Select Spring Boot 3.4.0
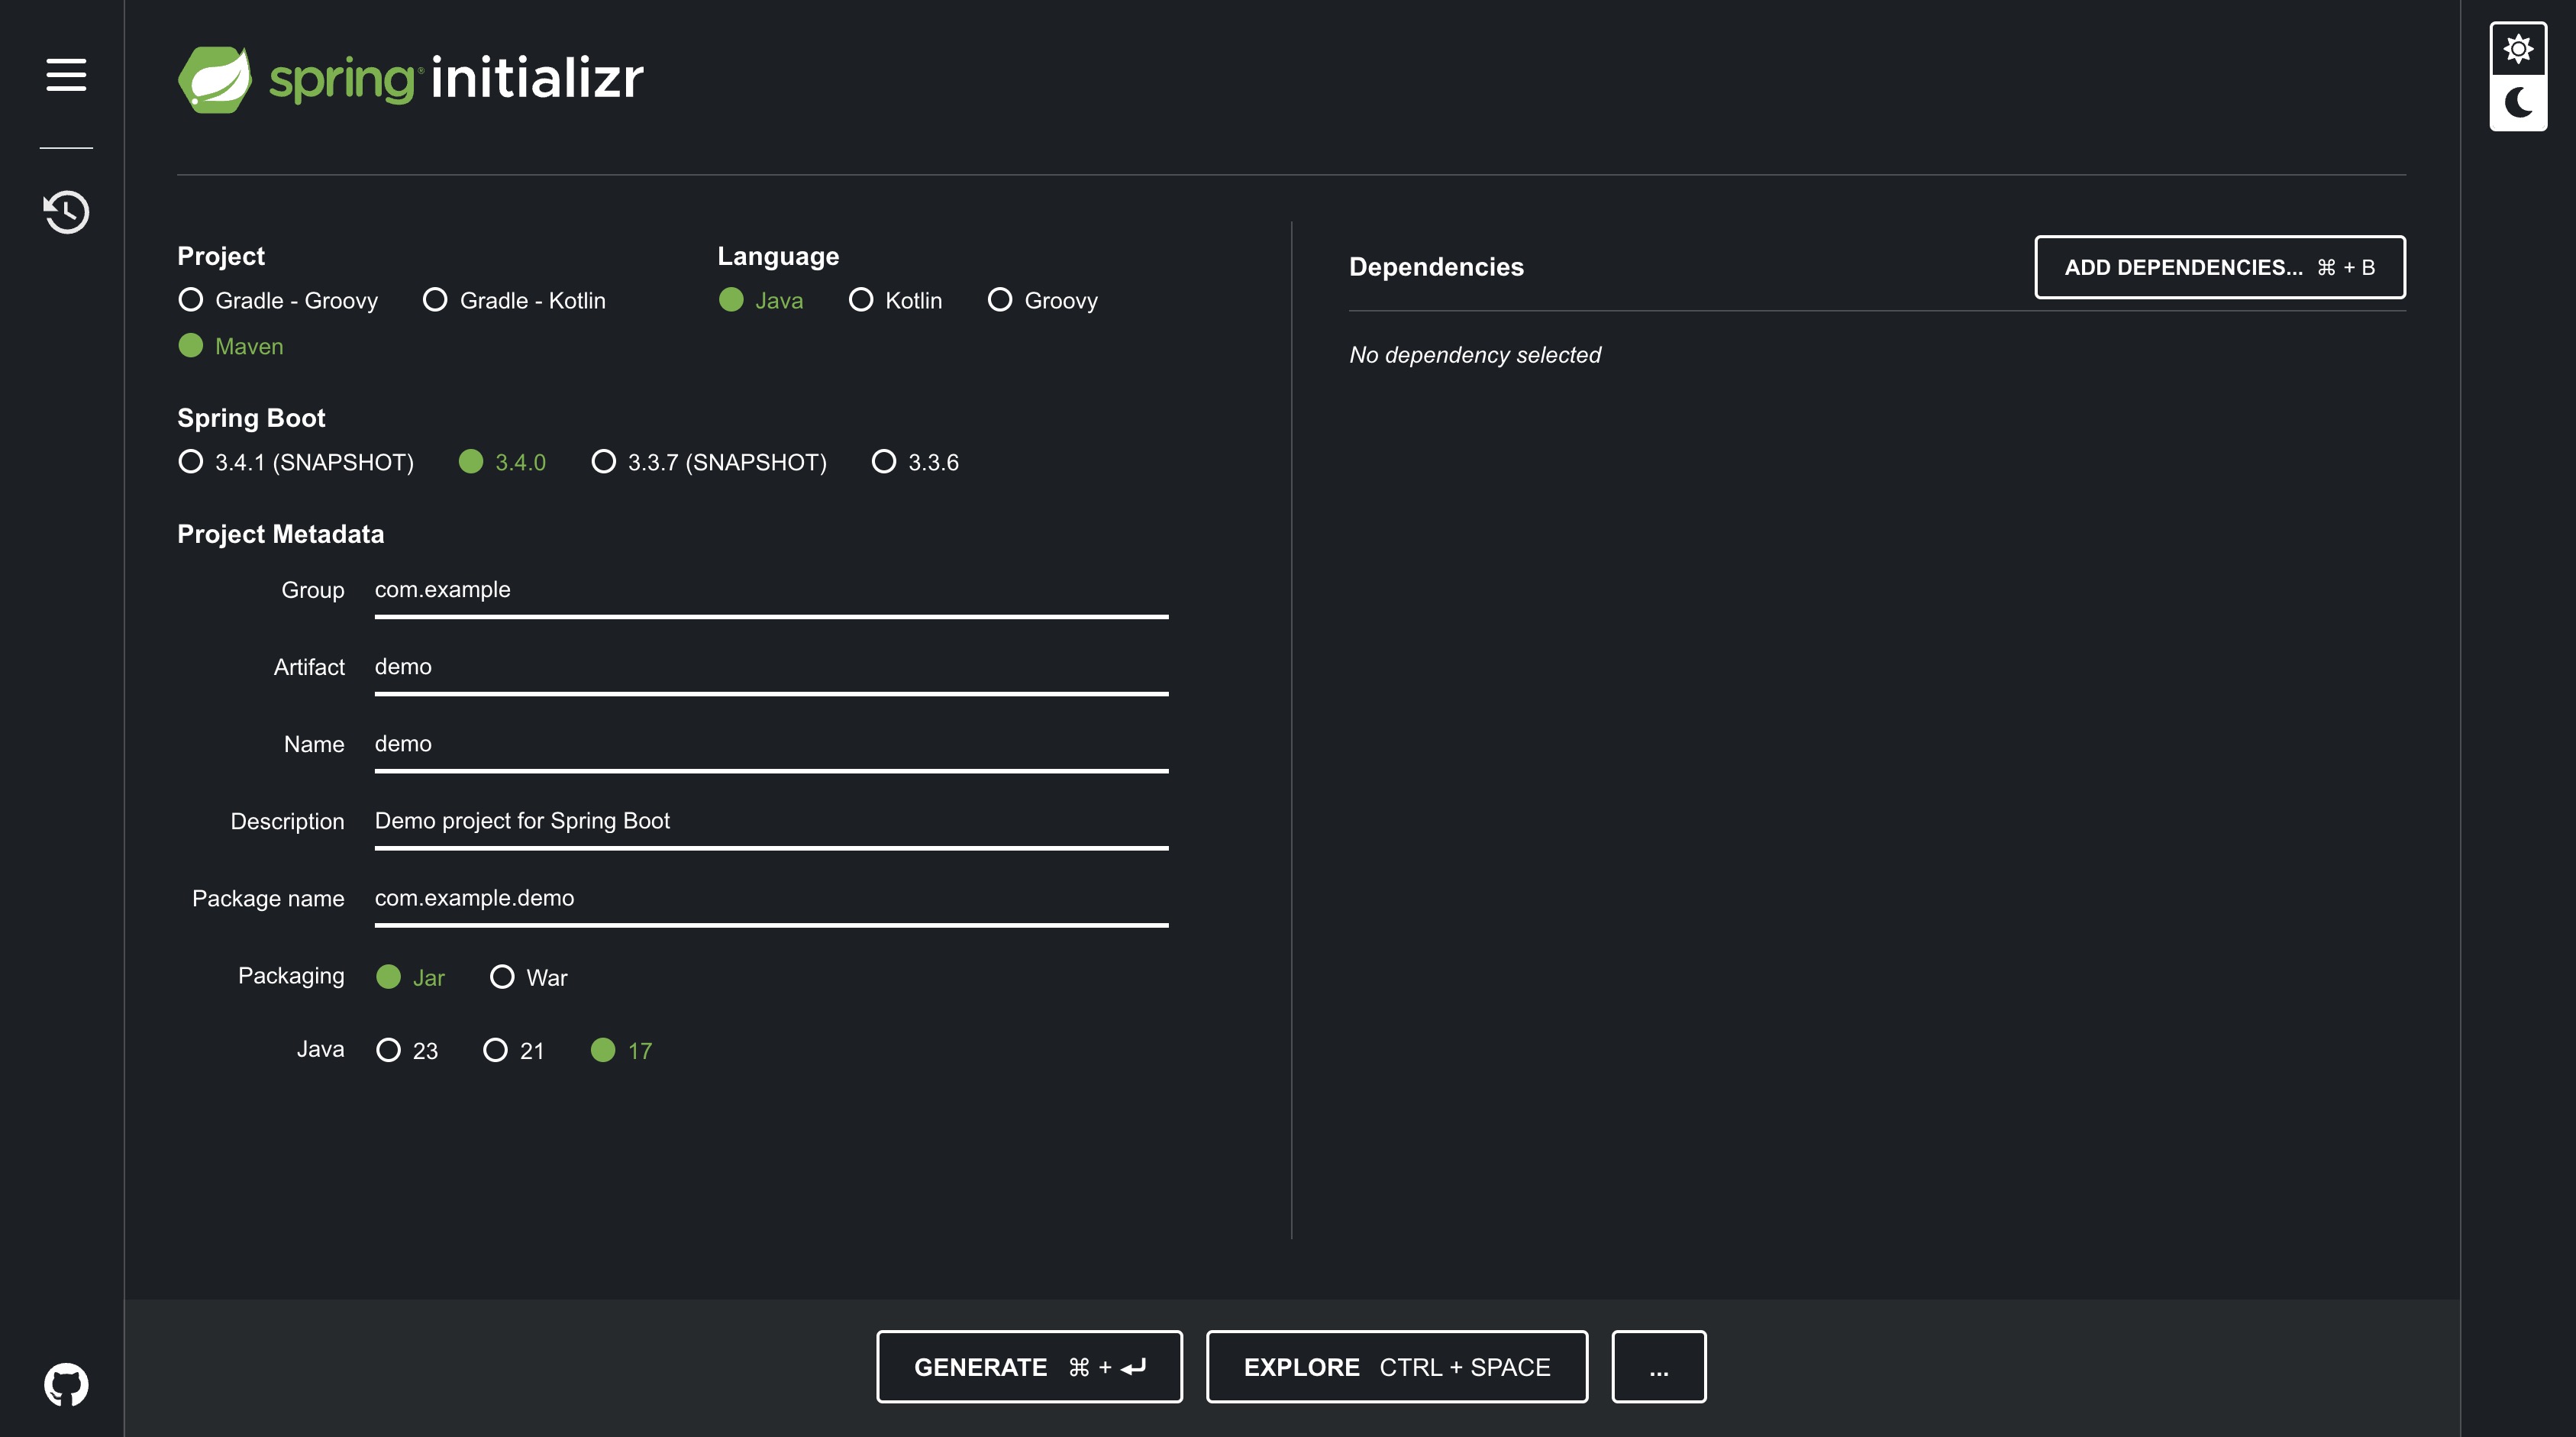Screen dimensions: 2576x1437 pyautogui.click(x=502, y=462)
